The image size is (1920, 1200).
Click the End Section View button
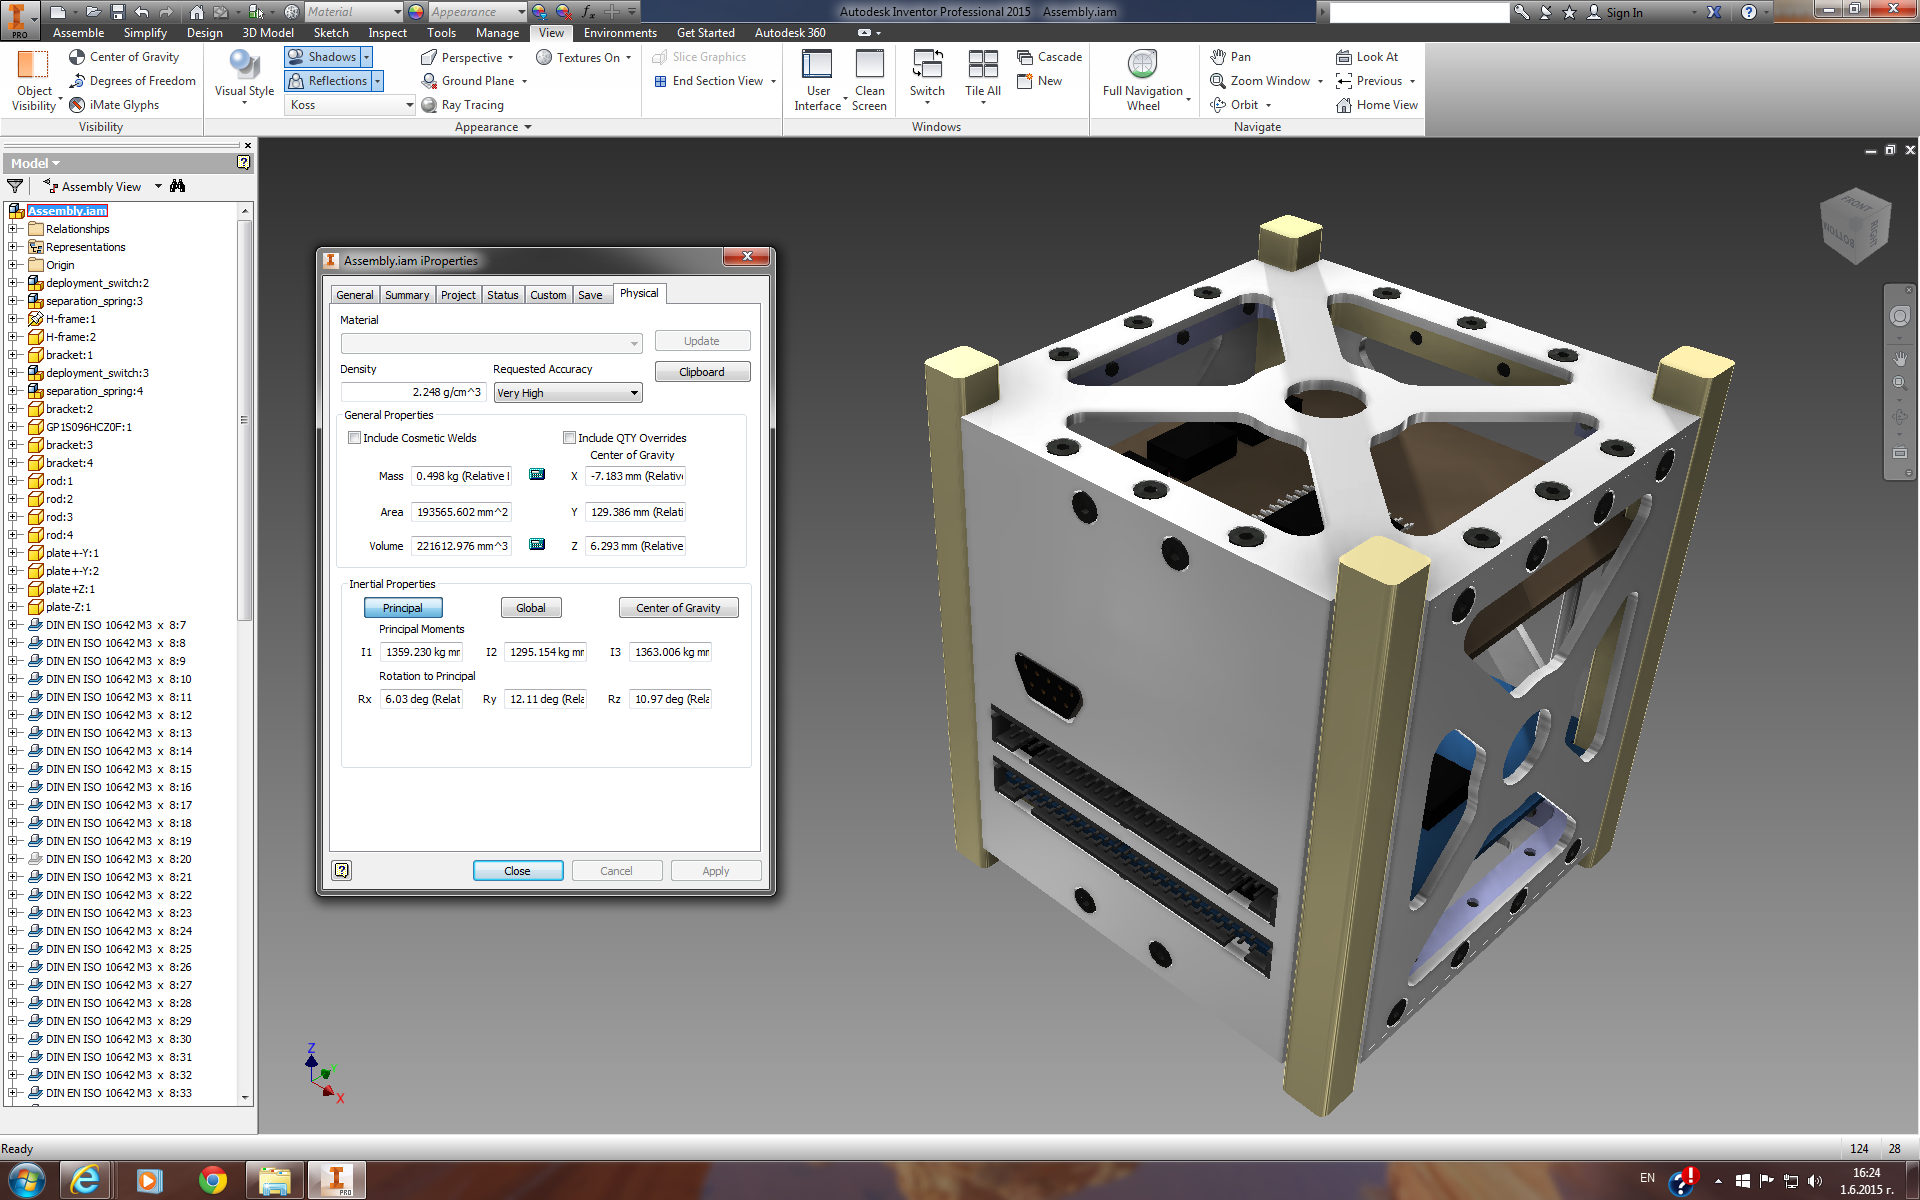point(708,81)
